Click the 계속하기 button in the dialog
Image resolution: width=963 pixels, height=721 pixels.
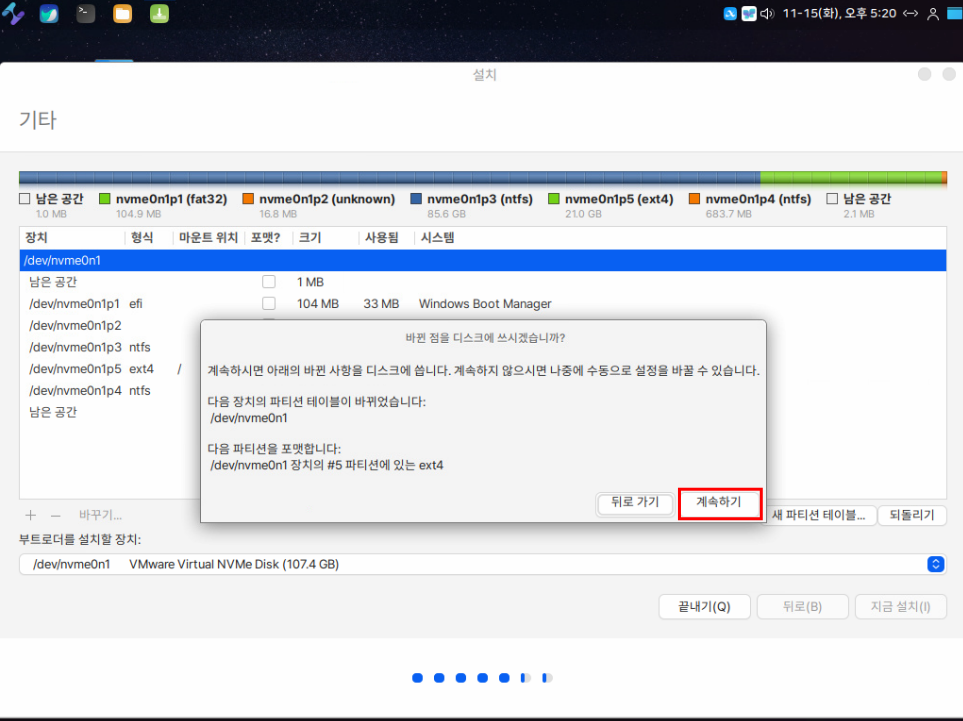pos(719,503)
